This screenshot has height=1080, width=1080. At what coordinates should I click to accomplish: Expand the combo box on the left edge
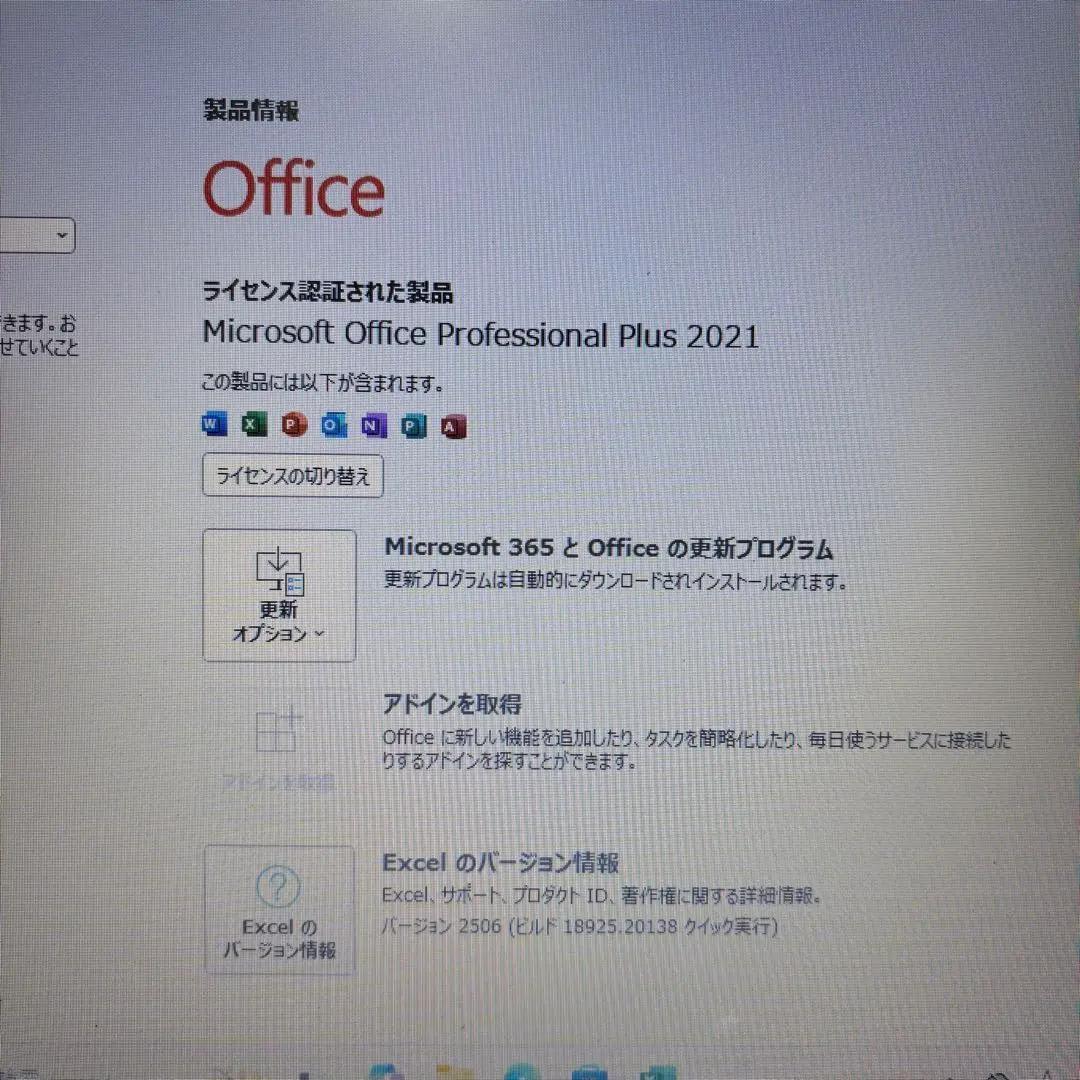coord(36,236)
